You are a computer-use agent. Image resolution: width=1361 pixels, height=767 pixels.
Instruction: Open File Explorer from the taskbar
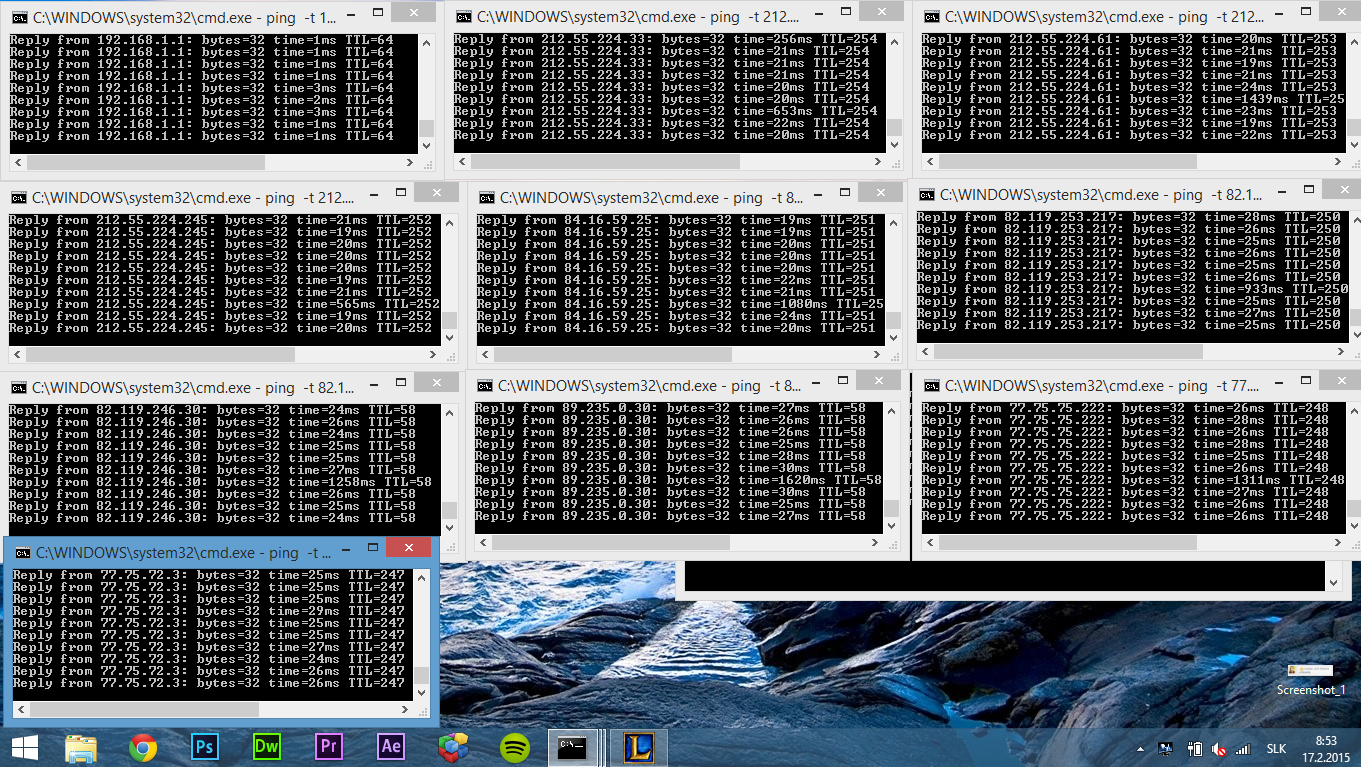coord(81,747)
